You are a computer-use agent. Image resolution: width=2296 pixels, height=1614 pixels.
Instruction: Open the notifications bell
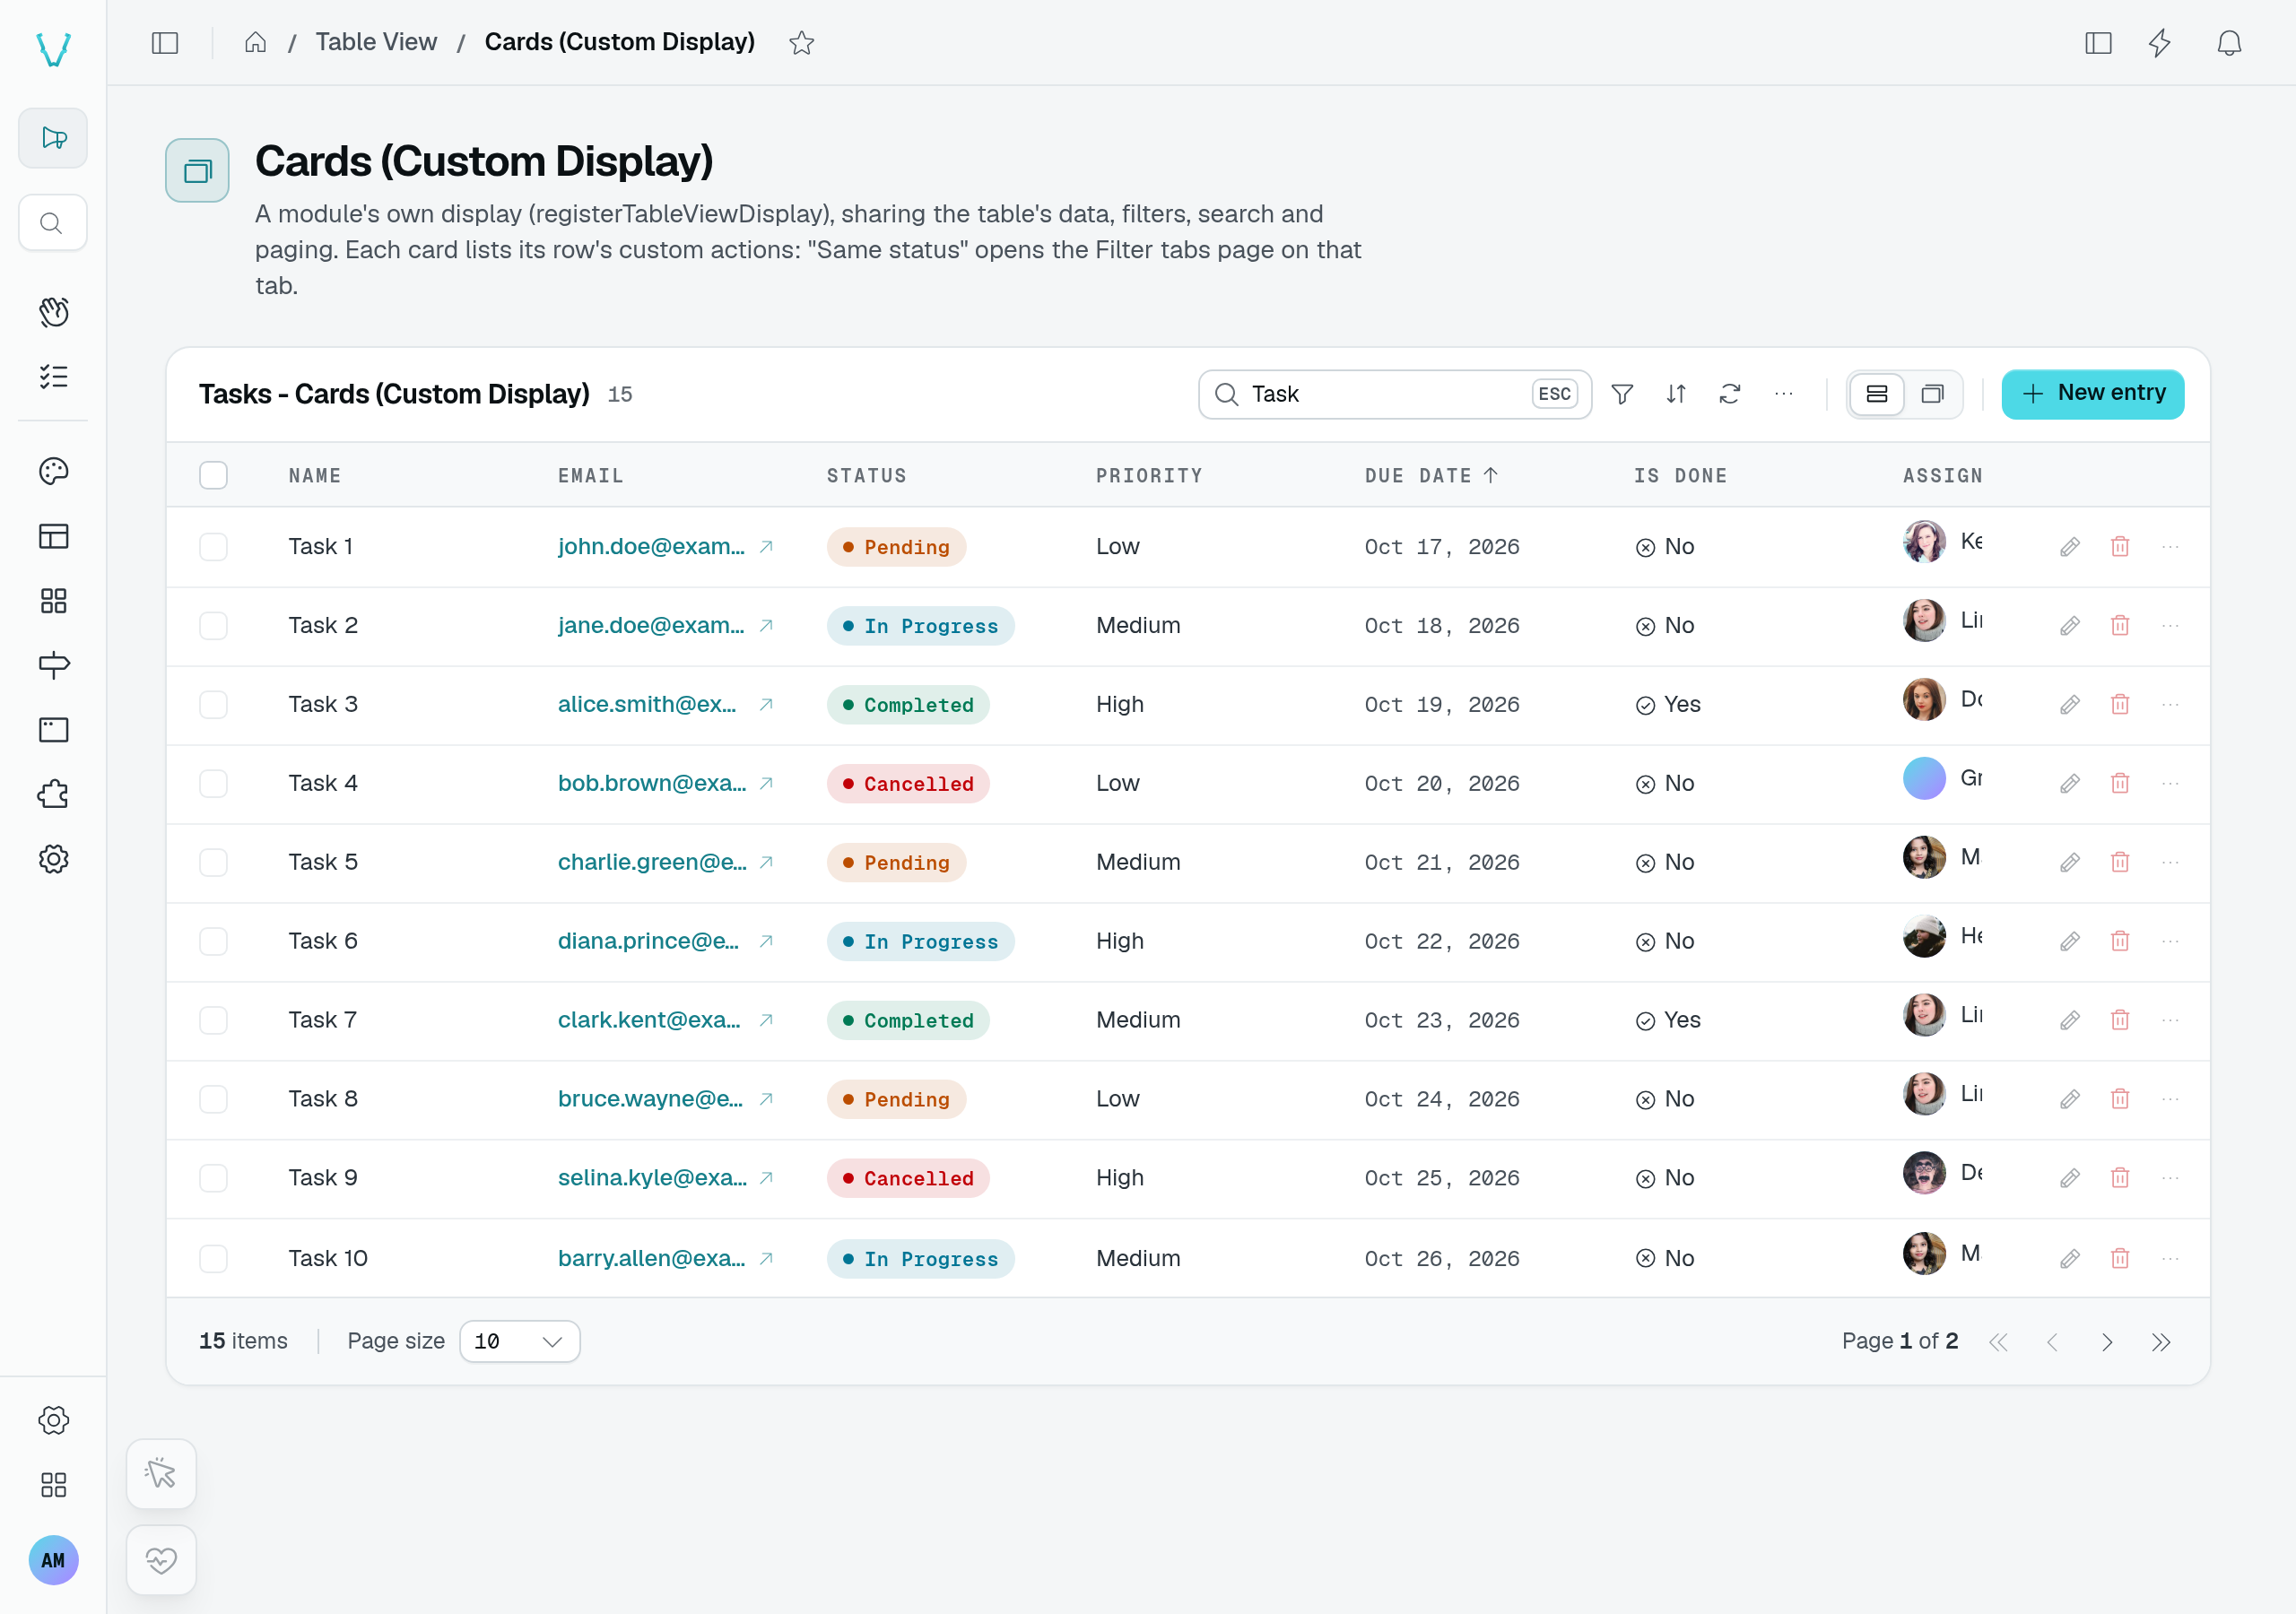(x=2229, y=43)
